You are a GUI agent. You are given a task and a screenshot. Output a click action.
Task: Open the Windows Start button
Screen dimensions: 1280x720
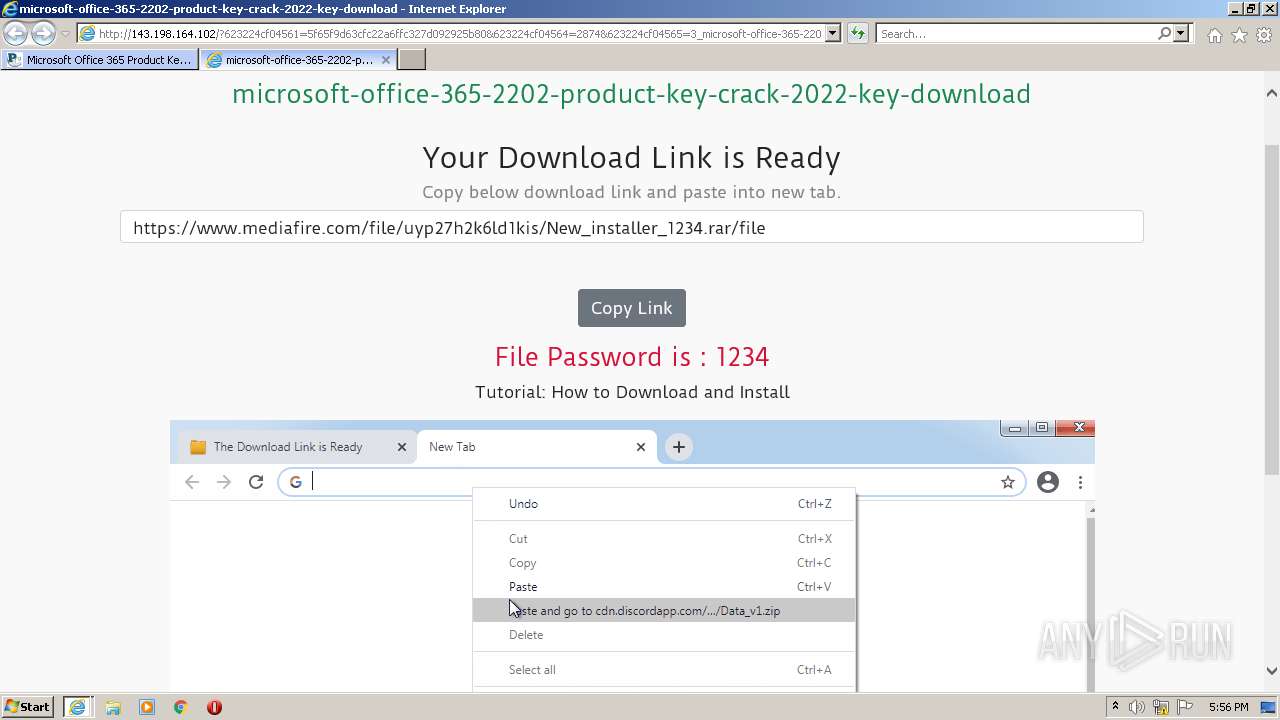click(x=28, y=707)
